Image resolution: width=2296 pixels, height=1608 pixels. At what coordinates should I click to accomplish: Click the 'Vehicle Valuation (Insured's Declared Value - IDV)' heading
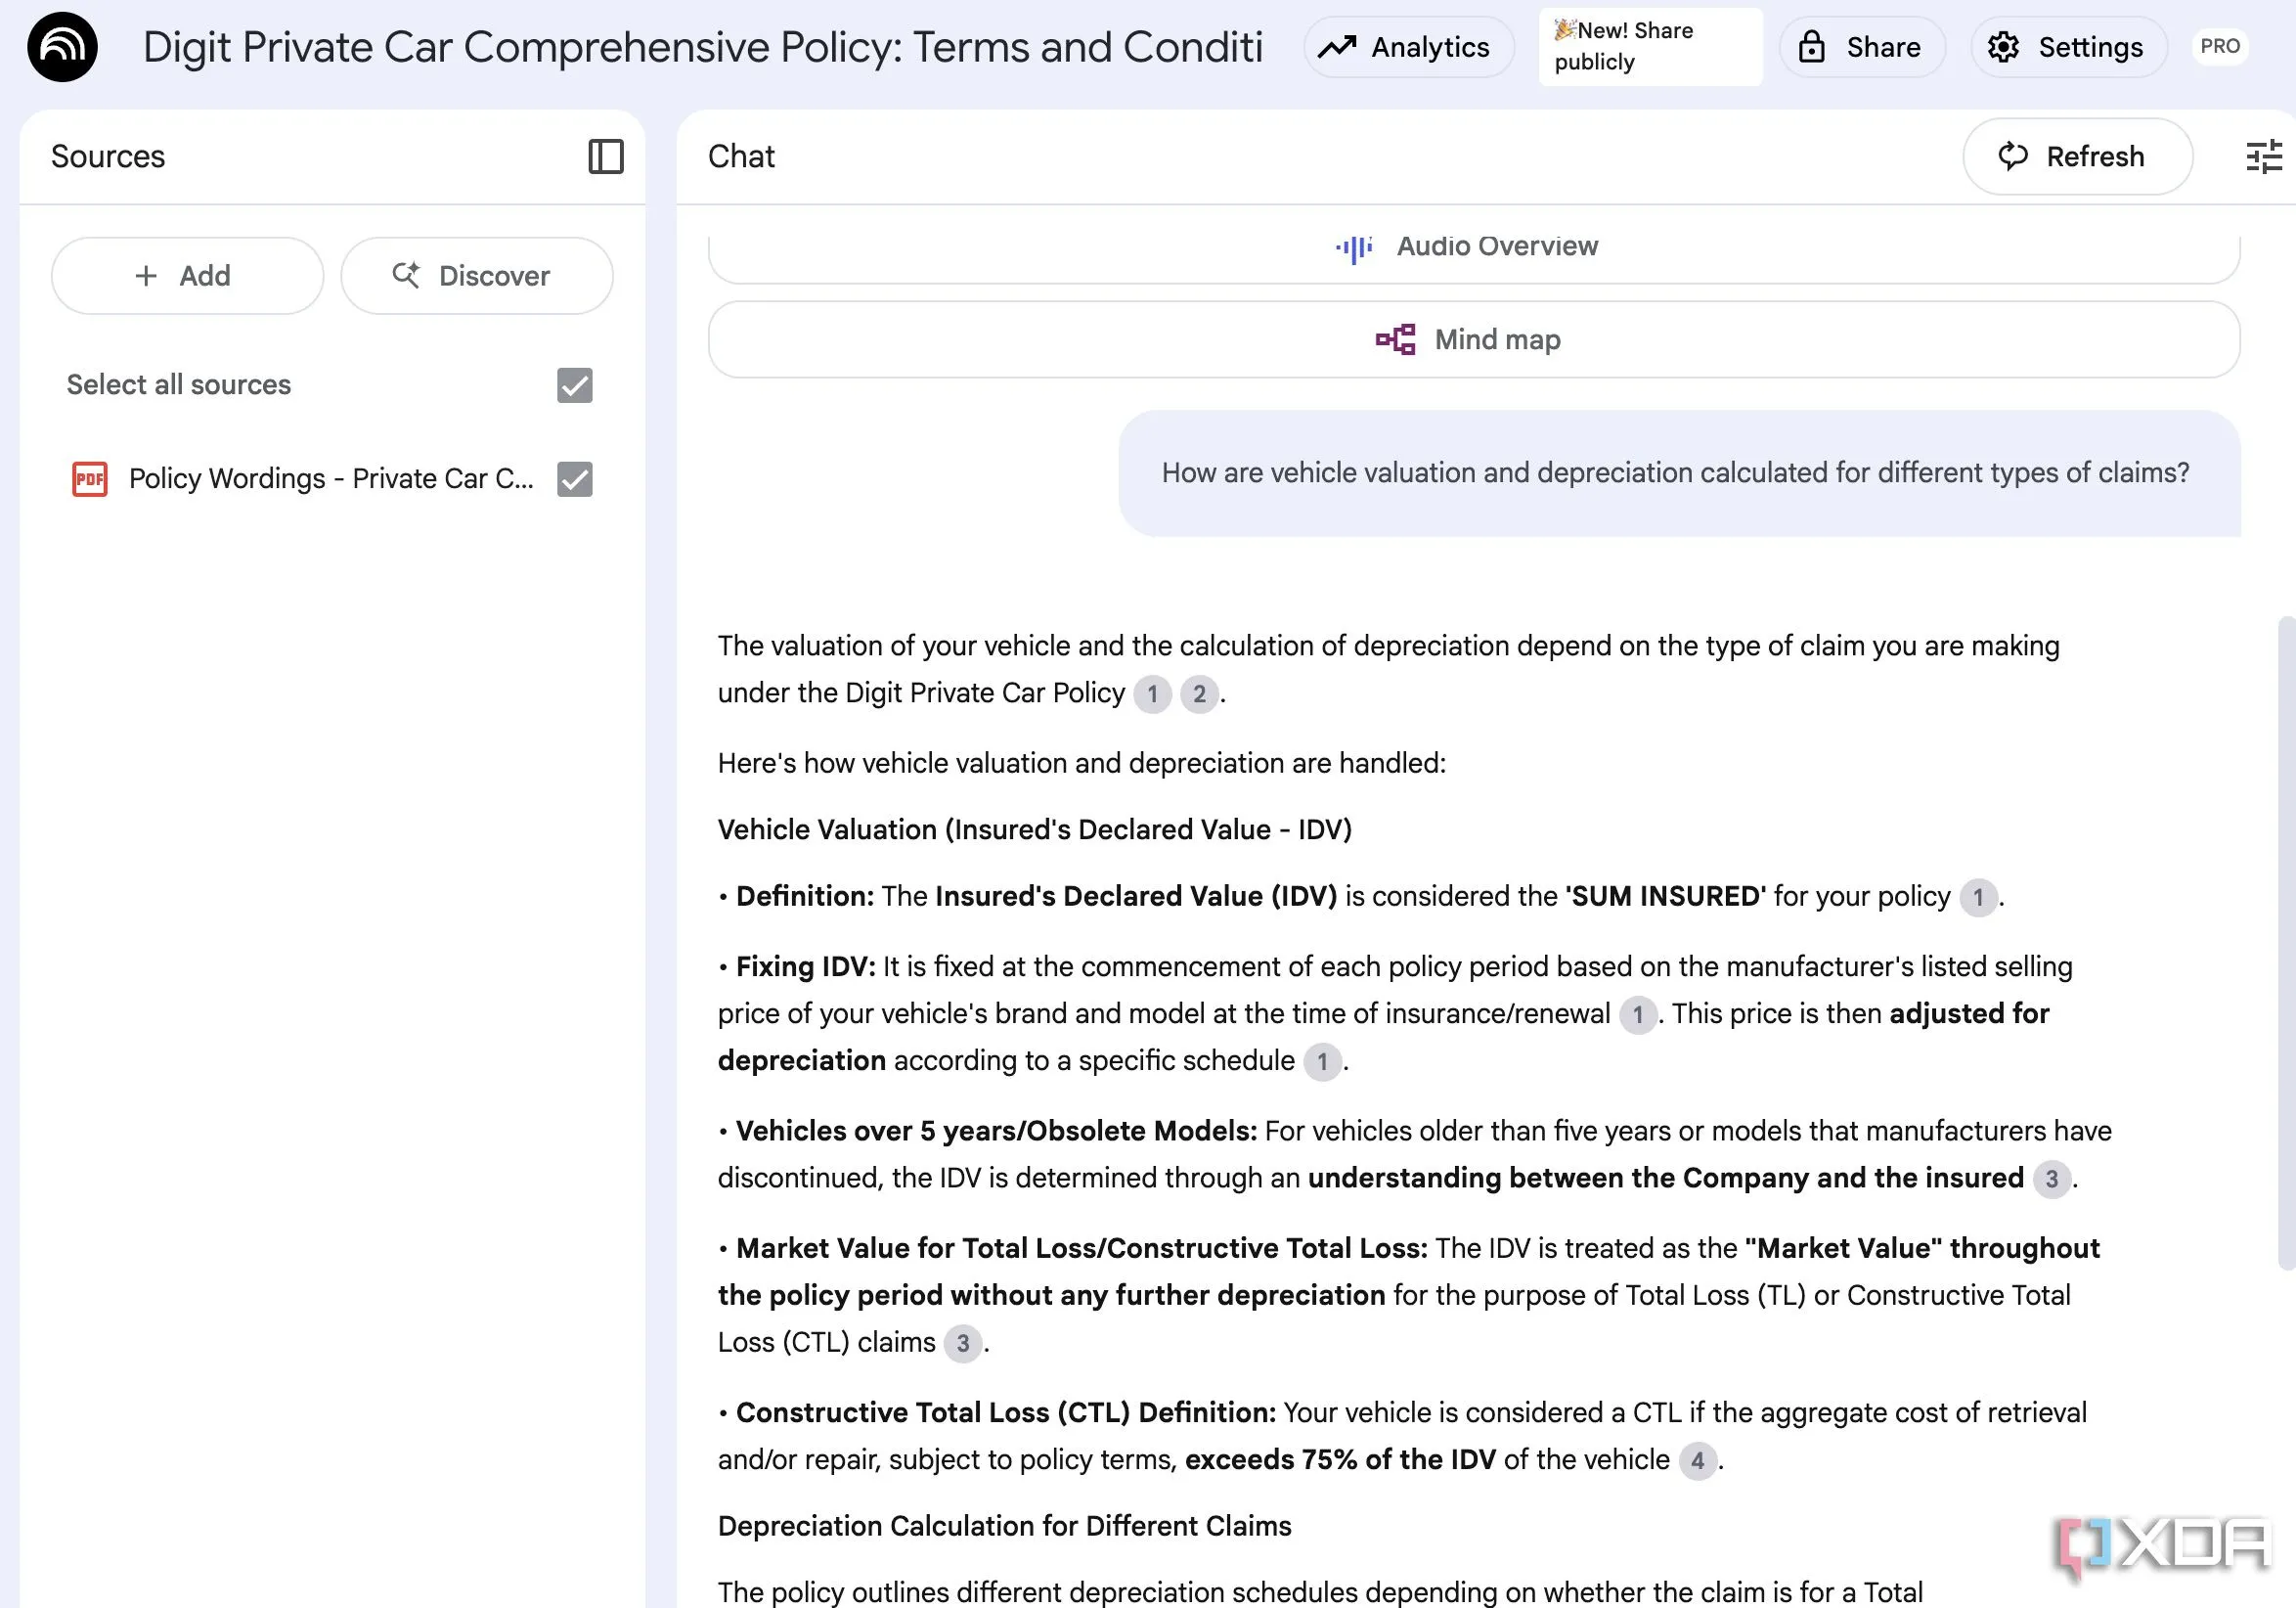[x=1034, y=830]
